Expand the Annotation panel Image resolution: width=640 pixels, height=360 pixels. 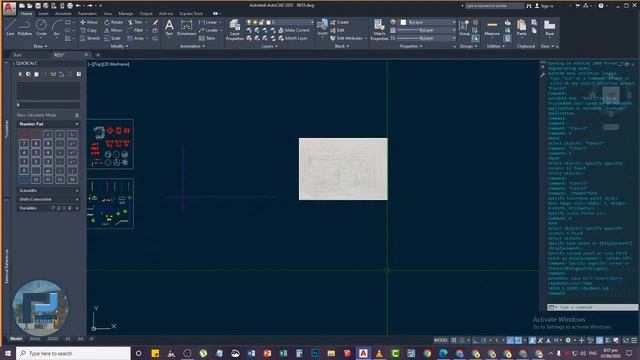192,46
